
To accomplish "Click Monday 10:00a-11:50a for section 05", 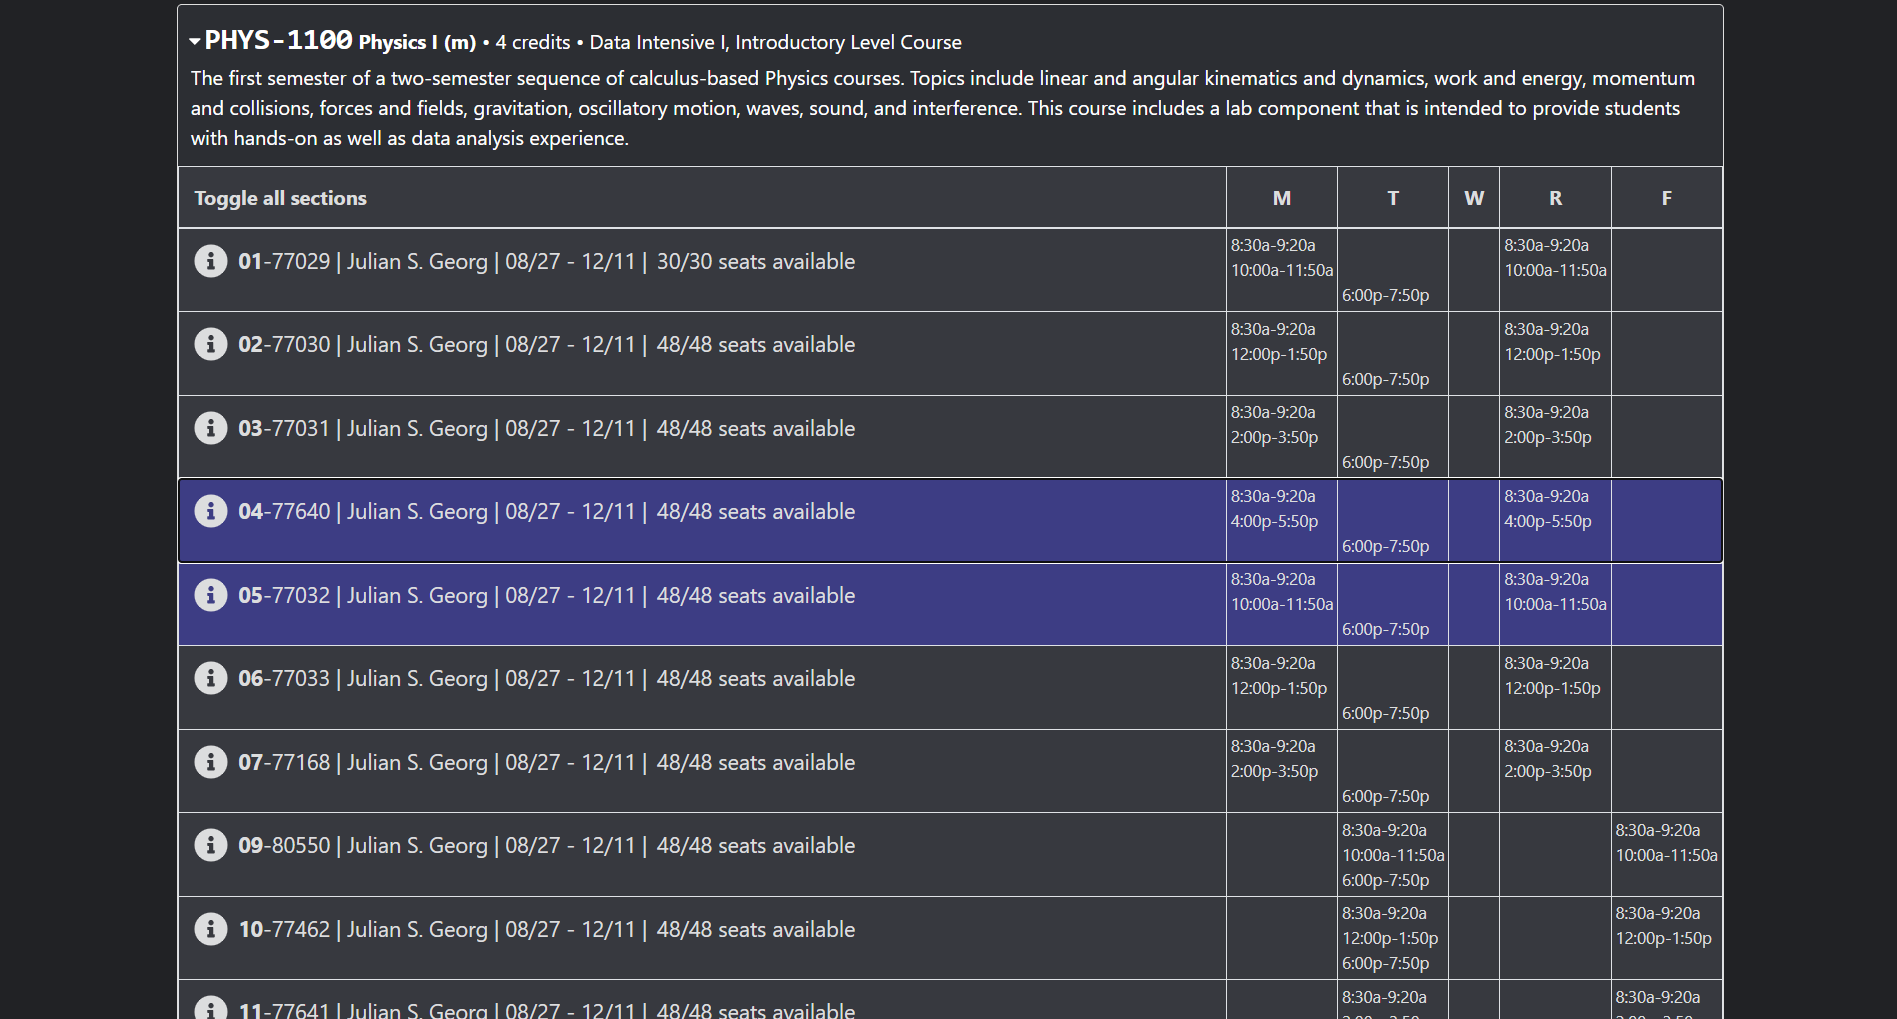I will pos(1282,604).
